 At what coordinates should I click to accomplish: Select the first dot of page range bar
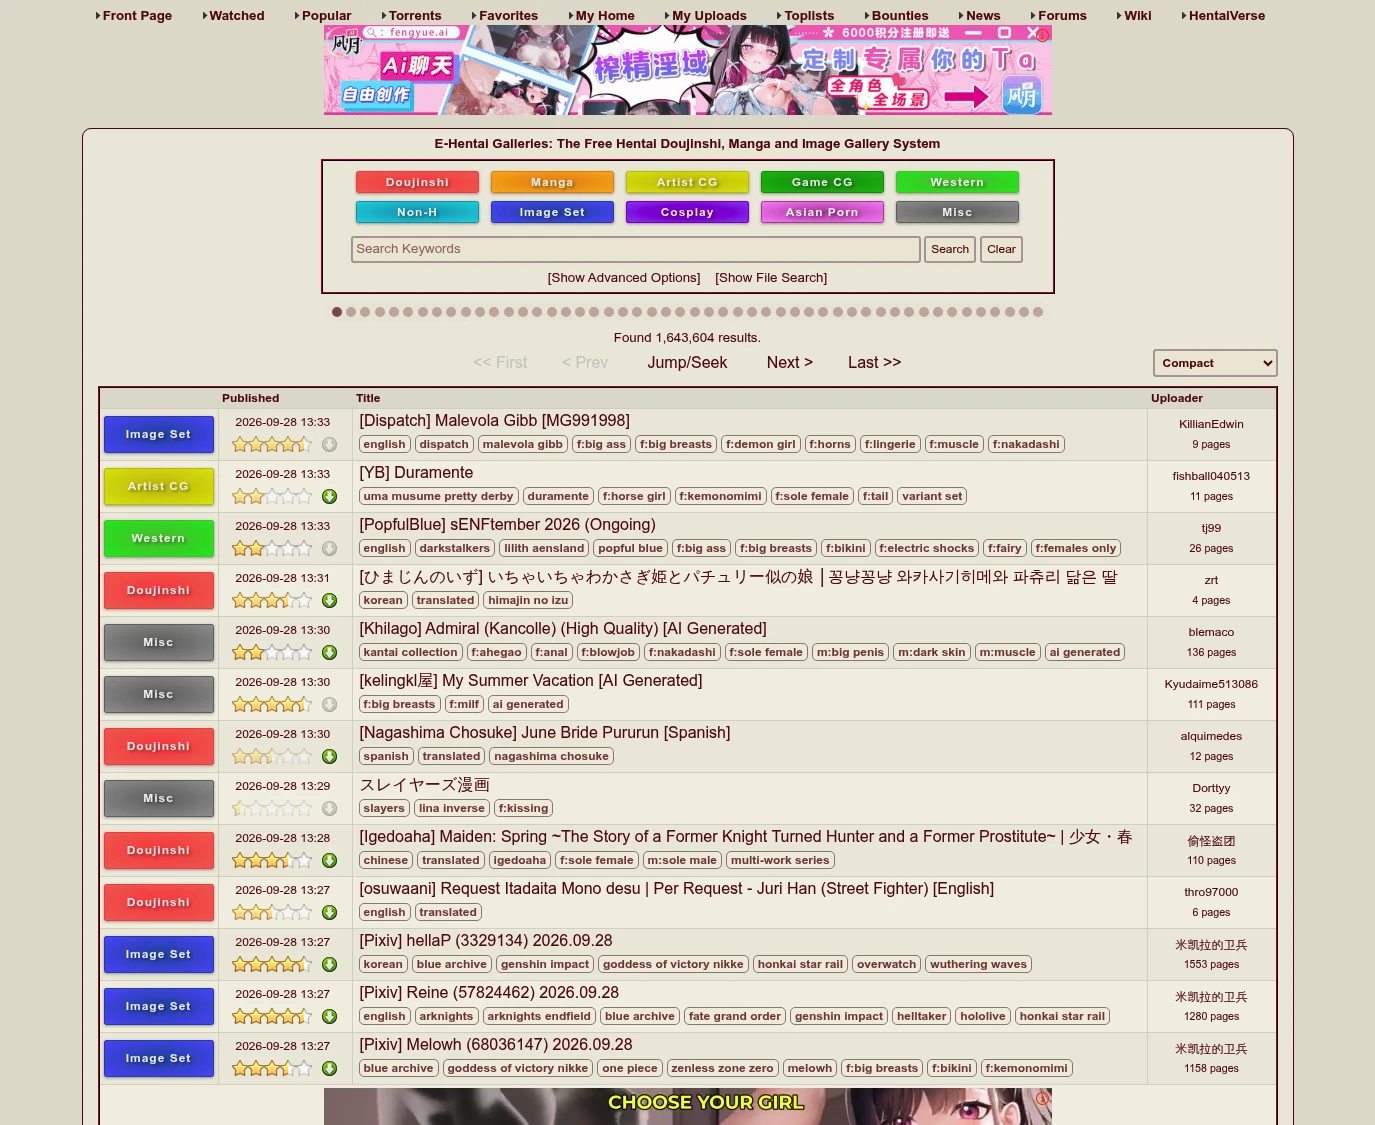(337, 312)
